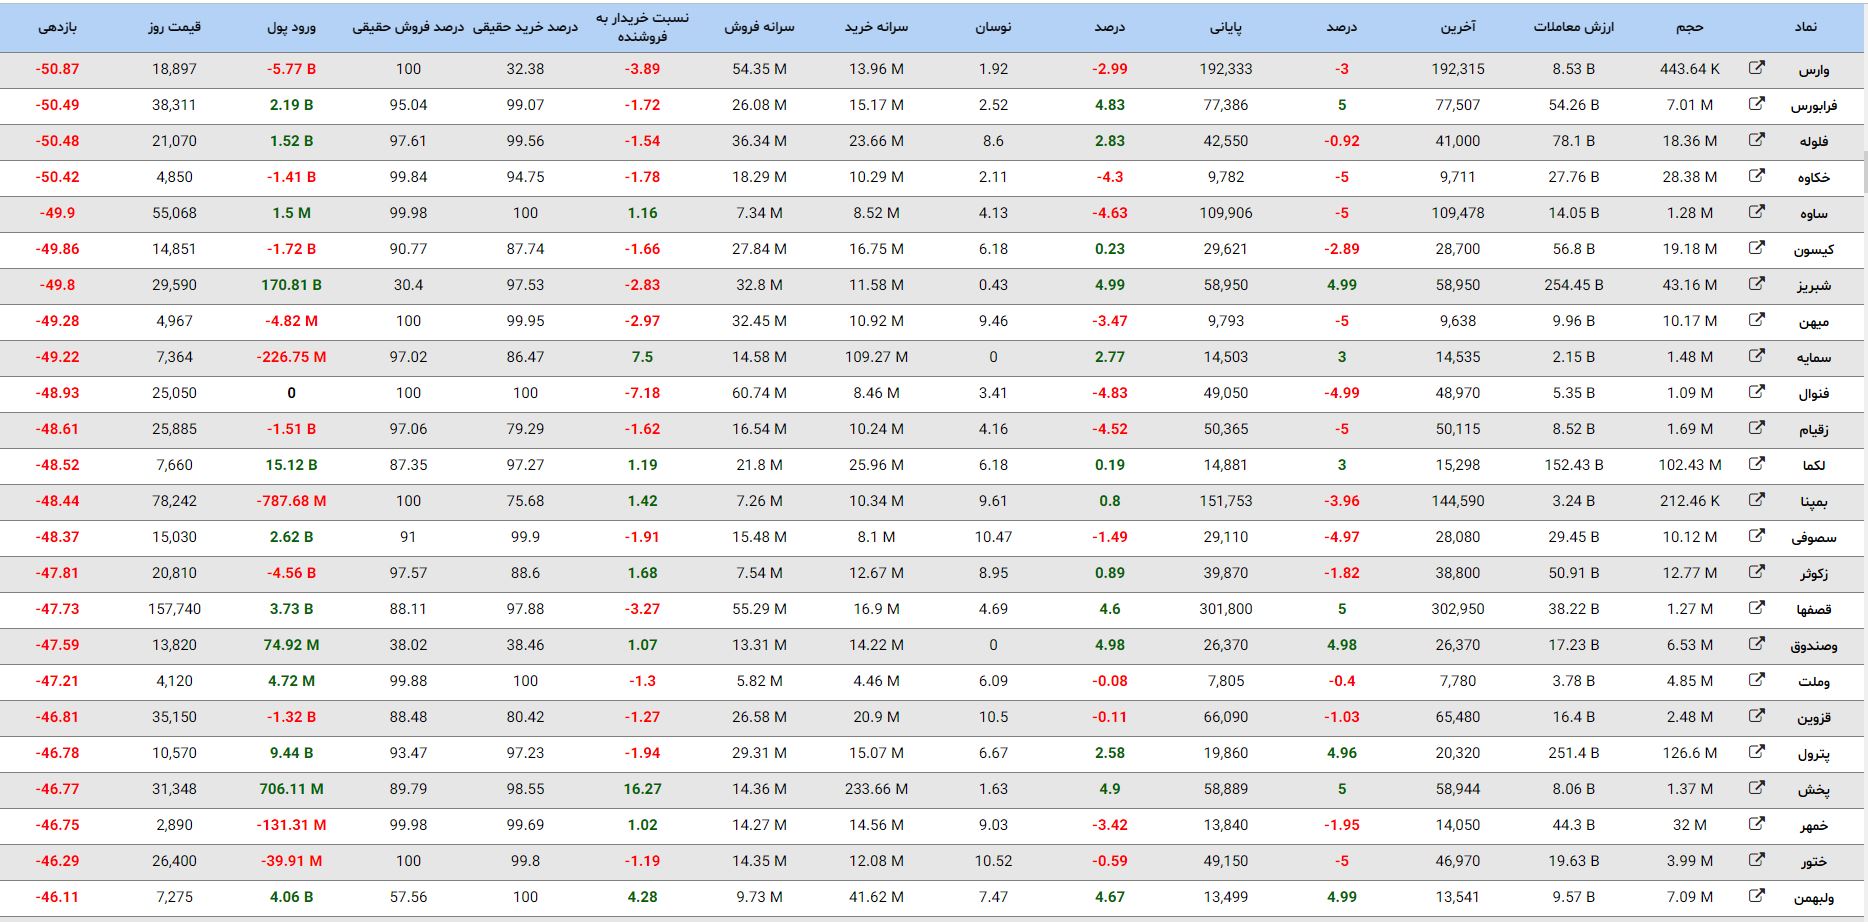Select symbol name شبریز

coord(1814,286)
